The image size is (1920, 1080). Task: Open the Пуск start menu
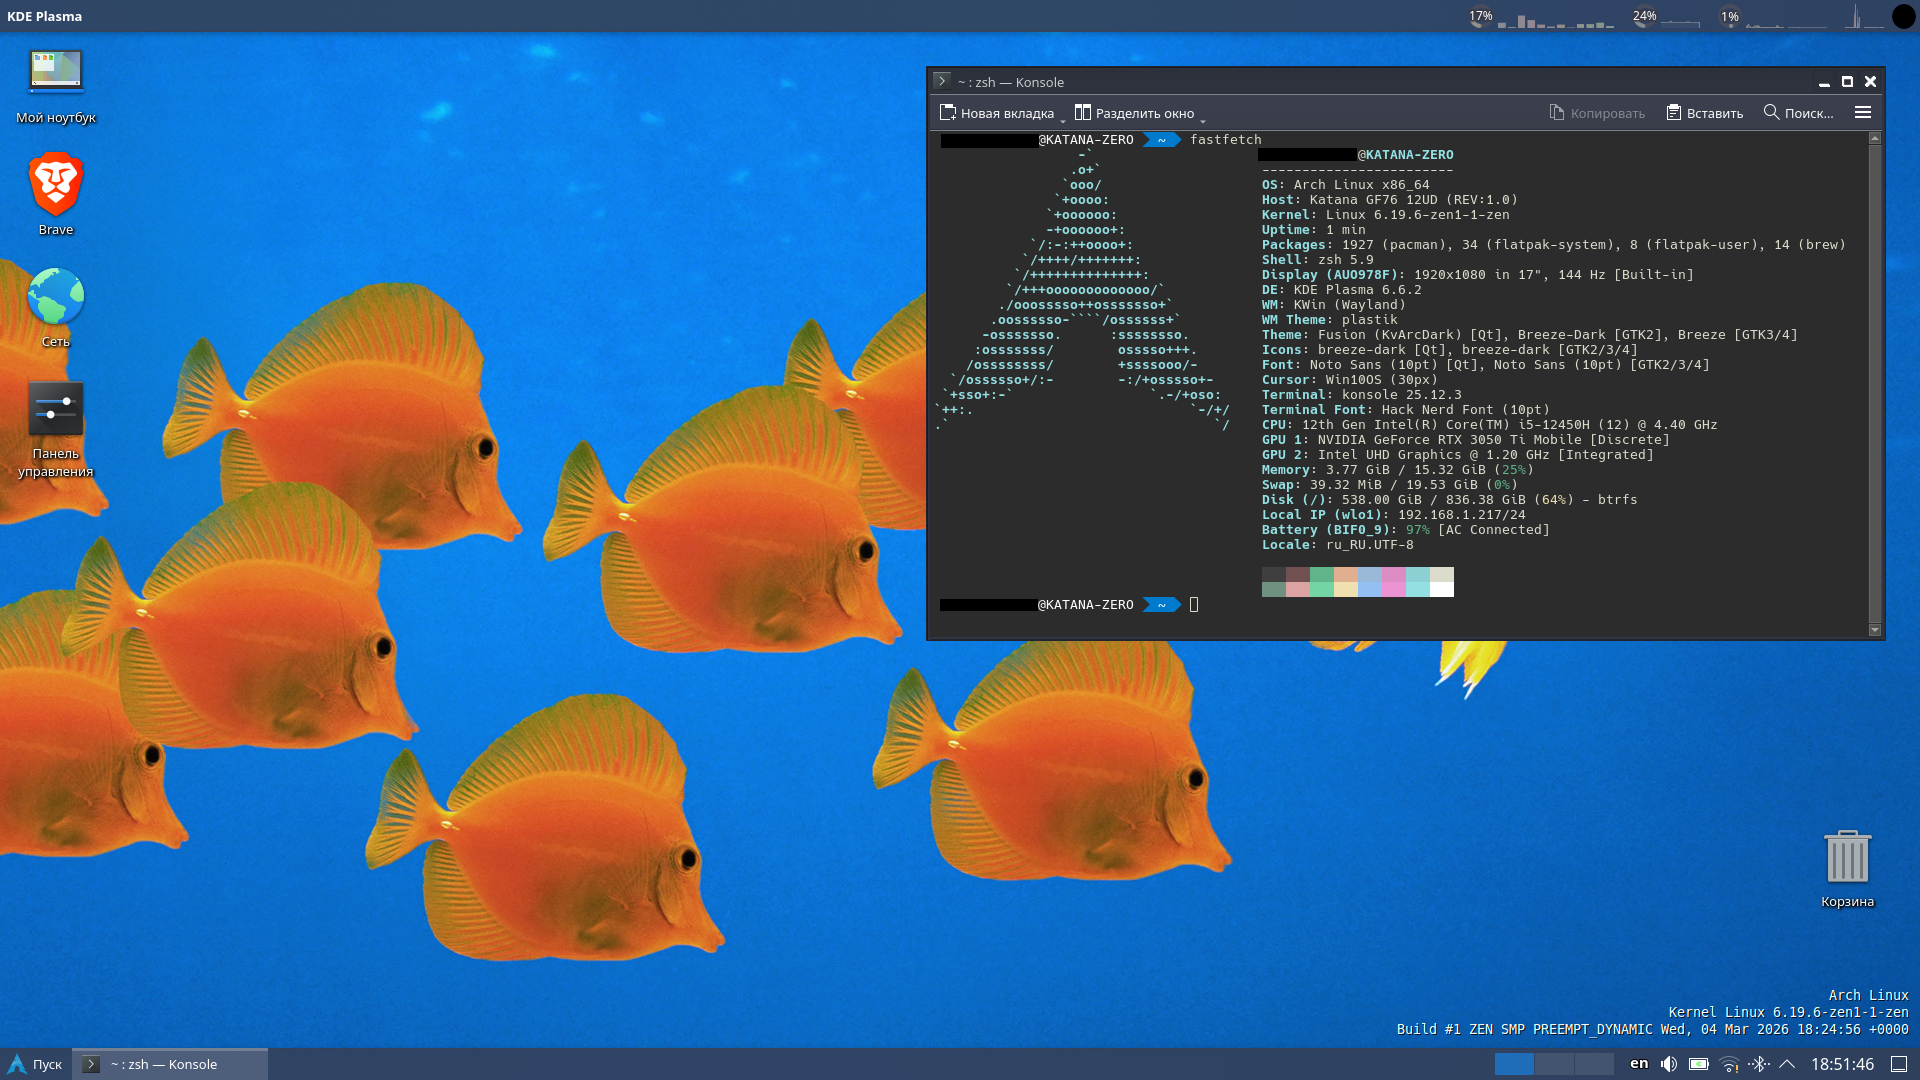tap(35, 1064)
